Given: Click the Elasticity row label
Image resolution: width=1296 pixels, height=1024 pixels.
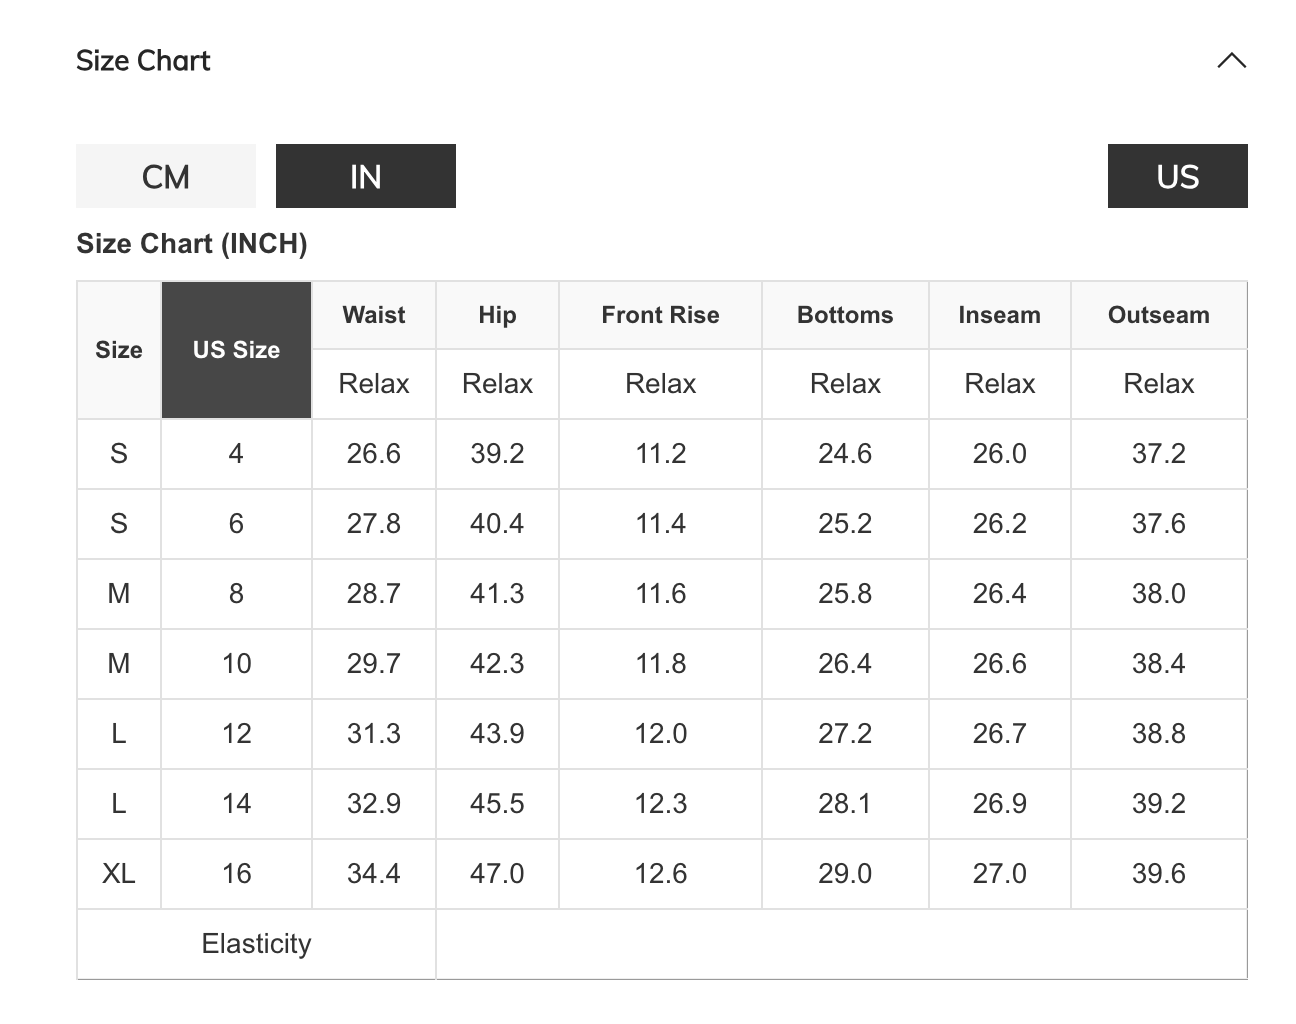Looking at the screenshot, I should (x=256, y=943).
